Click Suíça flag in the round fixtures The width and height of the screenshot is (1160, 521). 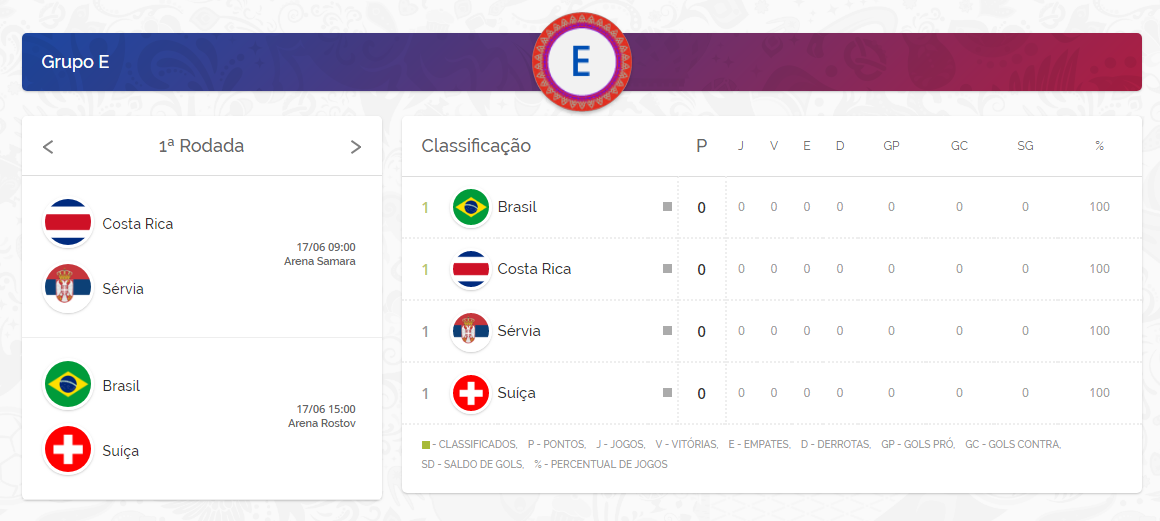[68, 450]
